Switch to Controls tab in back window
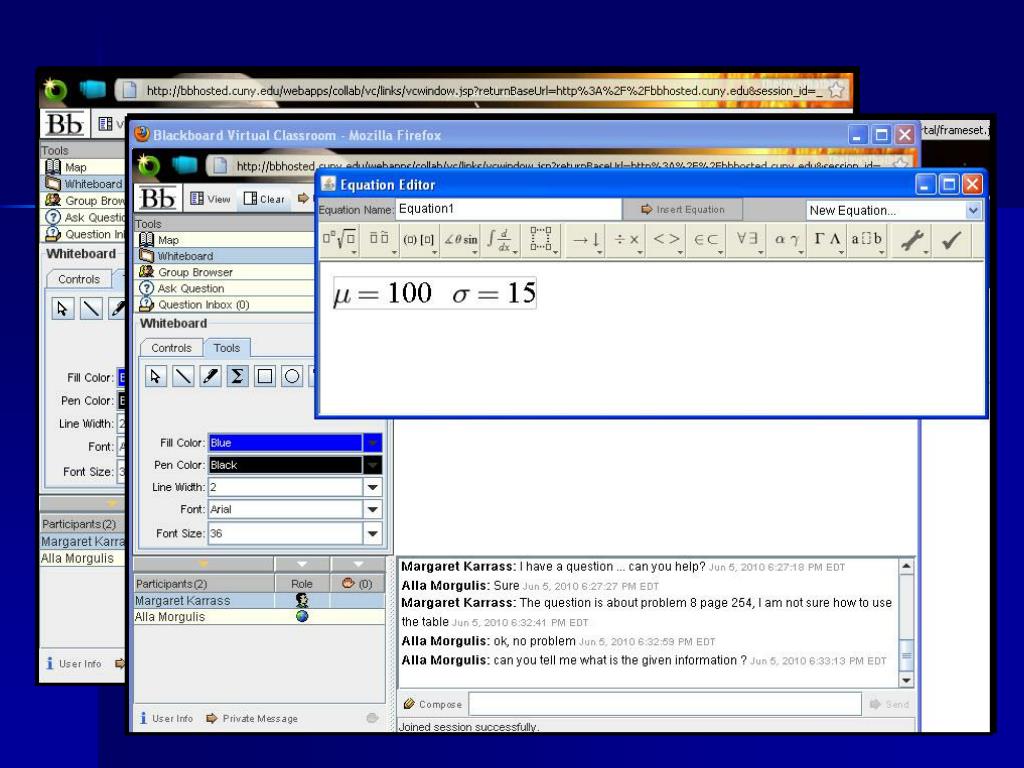The width and height of the screenshot is (1024, 768). coord(79,279)
